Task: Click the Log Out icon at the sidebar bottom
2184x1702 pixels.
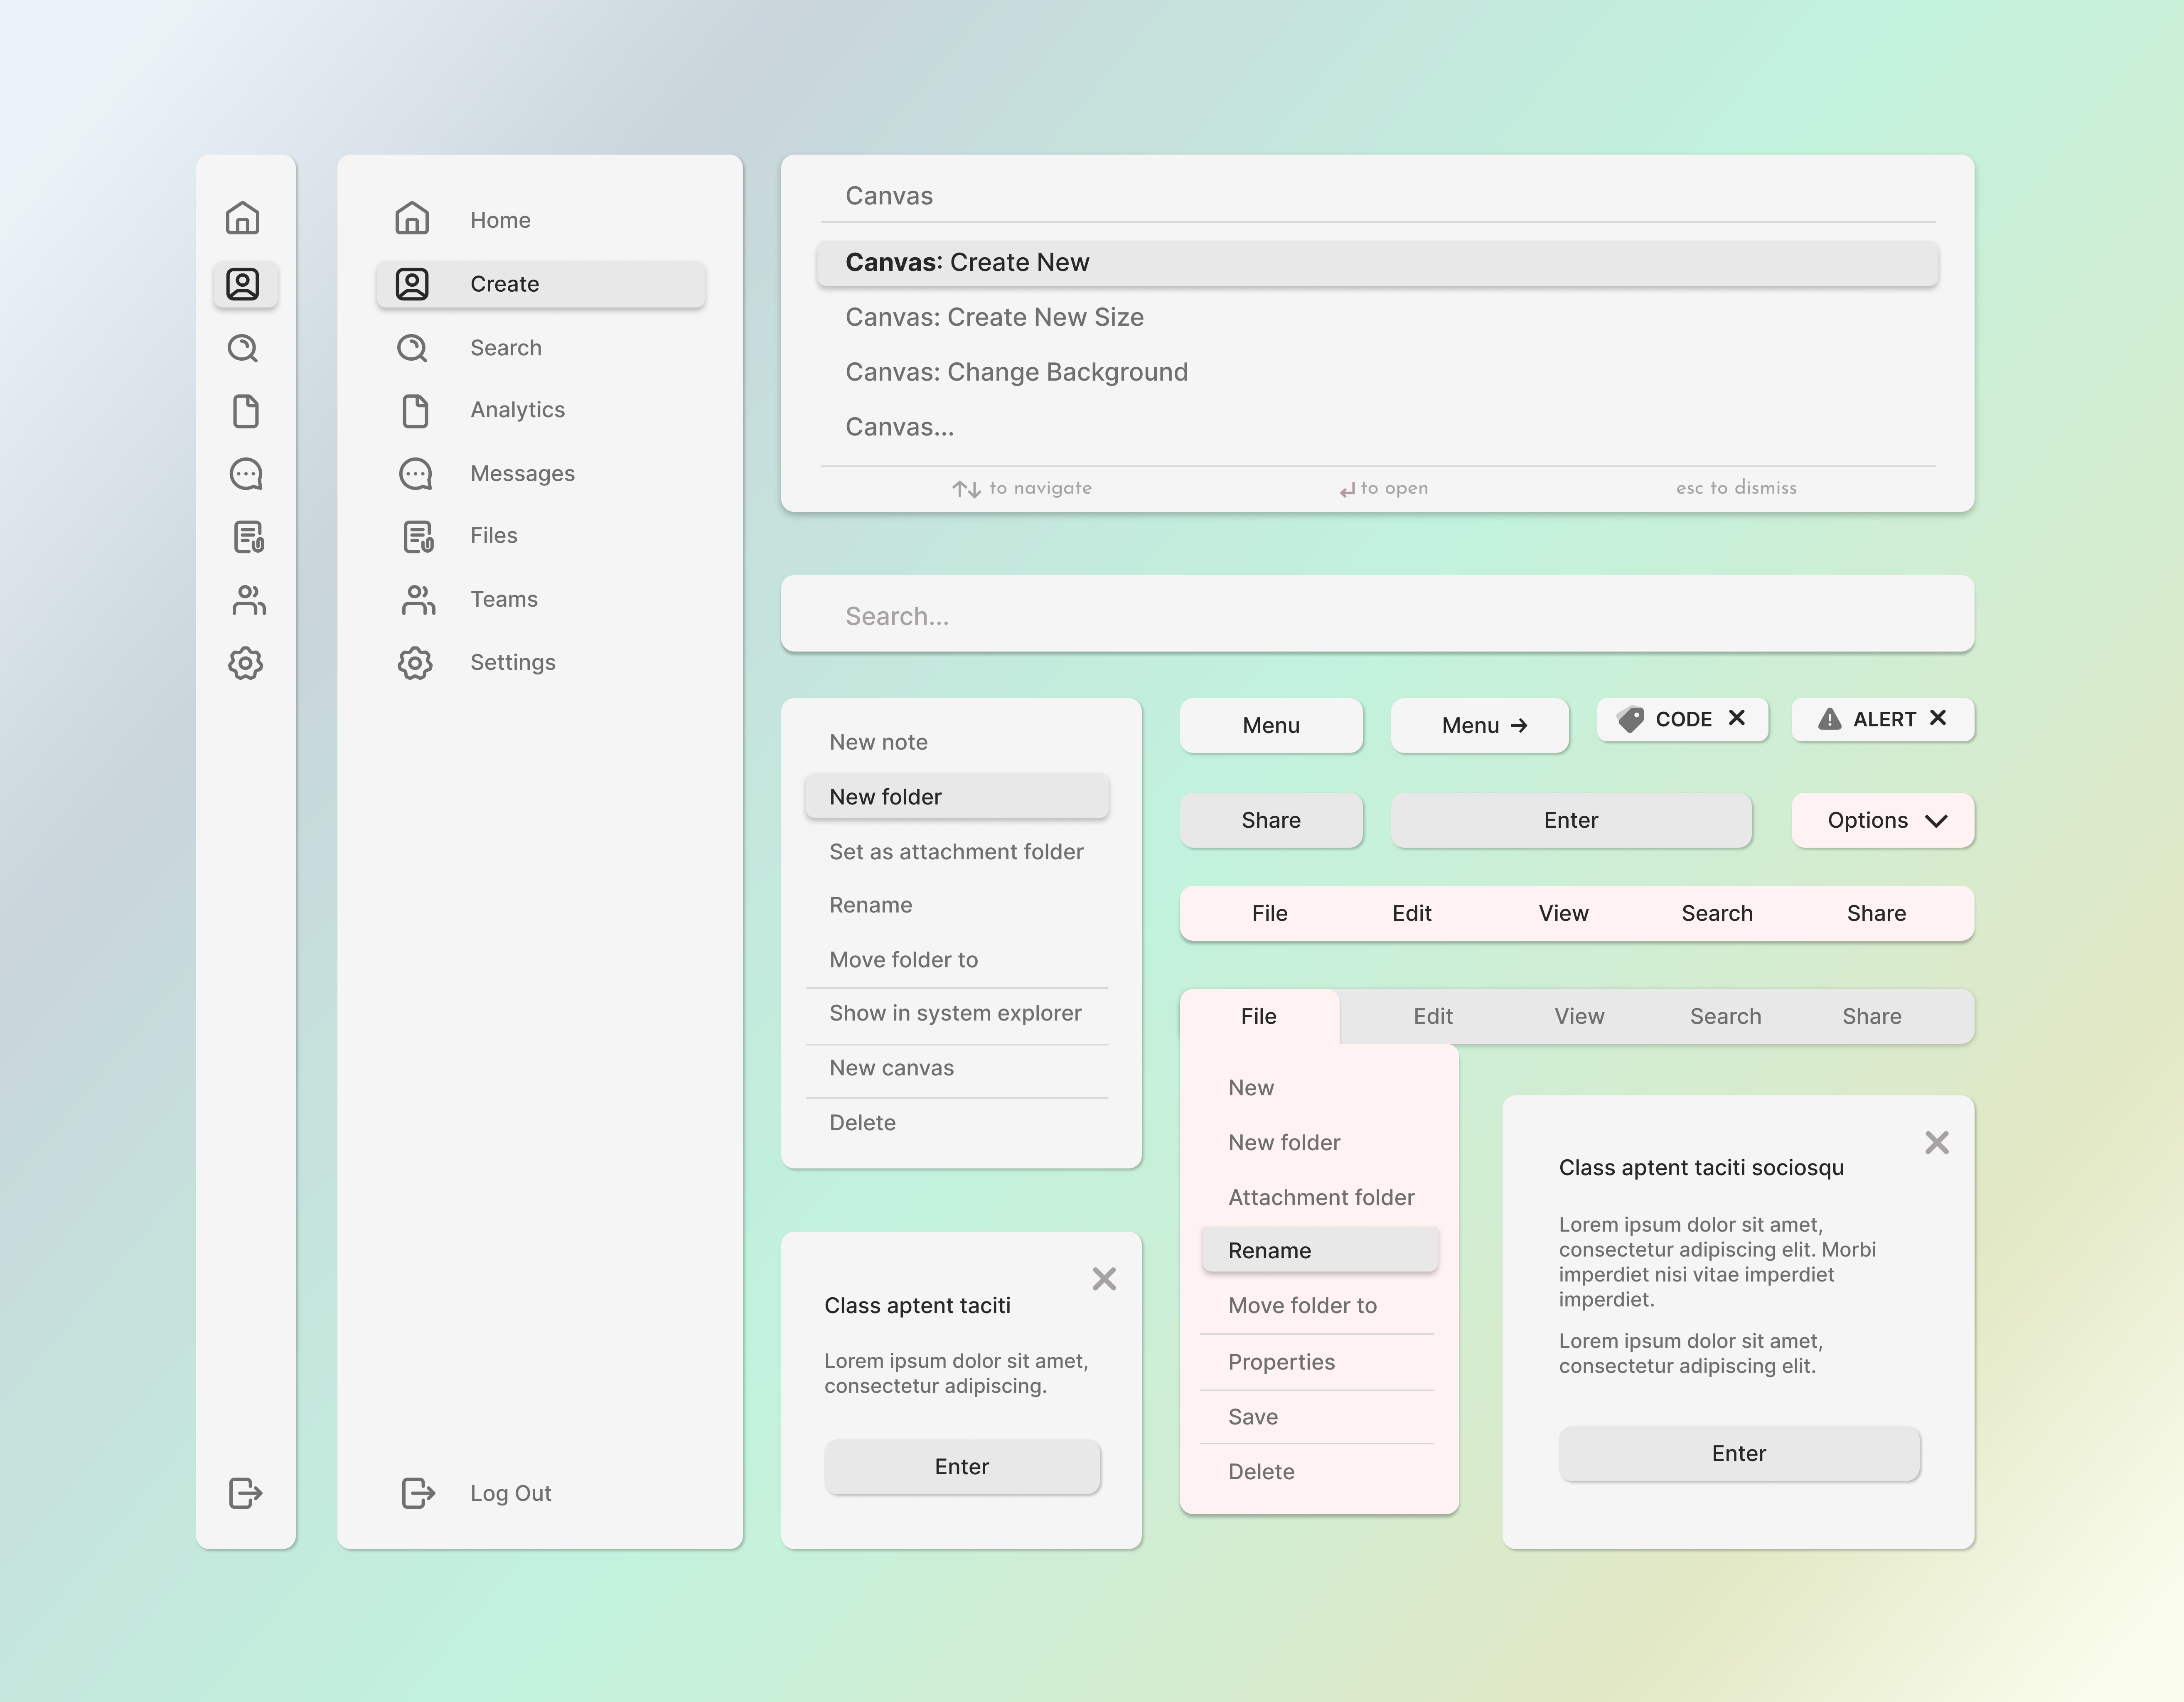Action: pos(245,1493)
